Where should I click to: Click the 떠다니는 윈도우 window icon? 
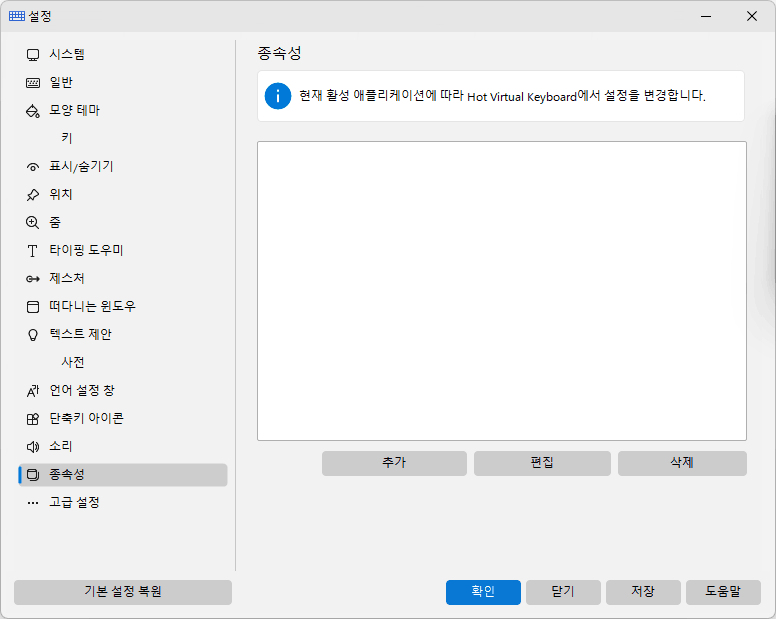pos(33,307)
